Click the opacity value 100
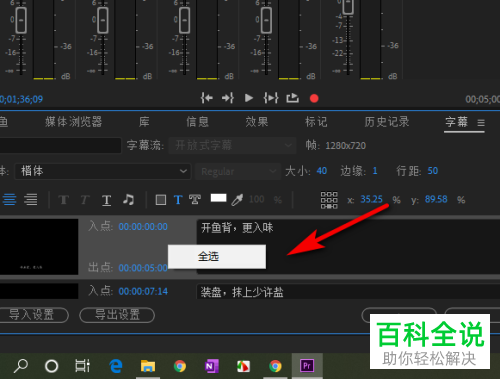The height and width of the screenshot is (379, 500). point(257,199)
